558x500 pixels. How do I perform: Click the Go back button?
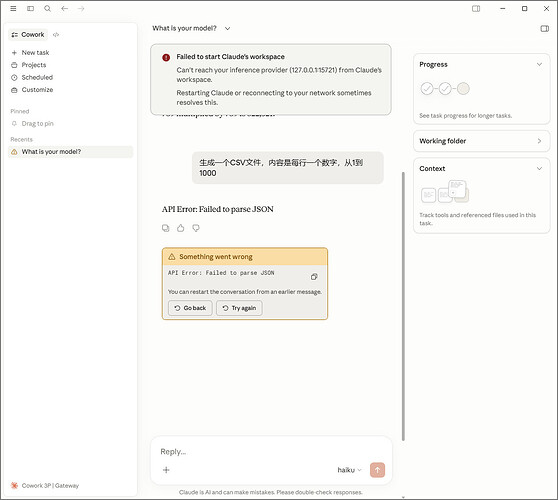pos(190,308)
